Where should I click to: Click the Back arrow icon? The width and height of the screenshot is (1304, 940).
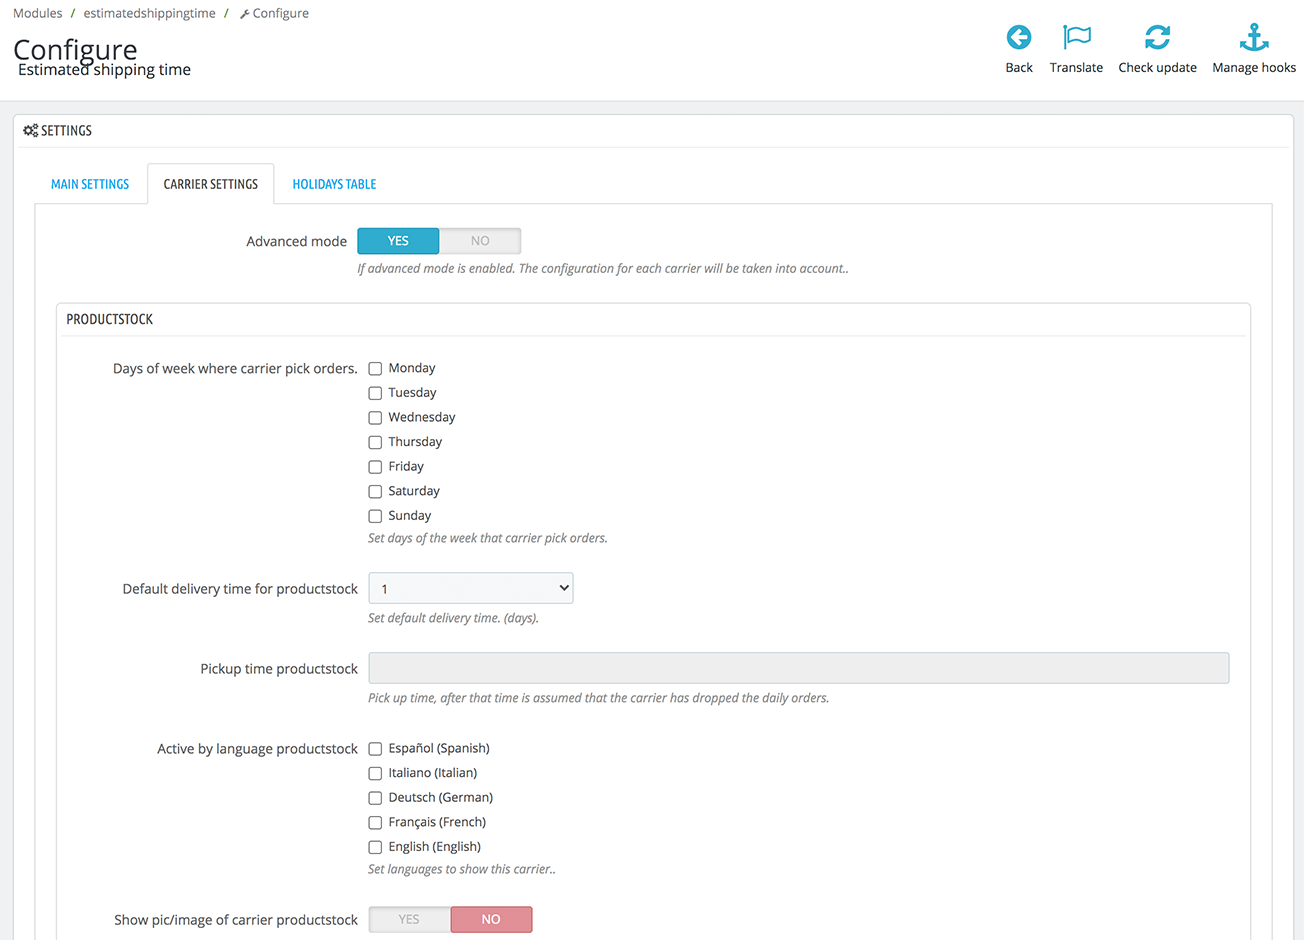[1019, 38]
